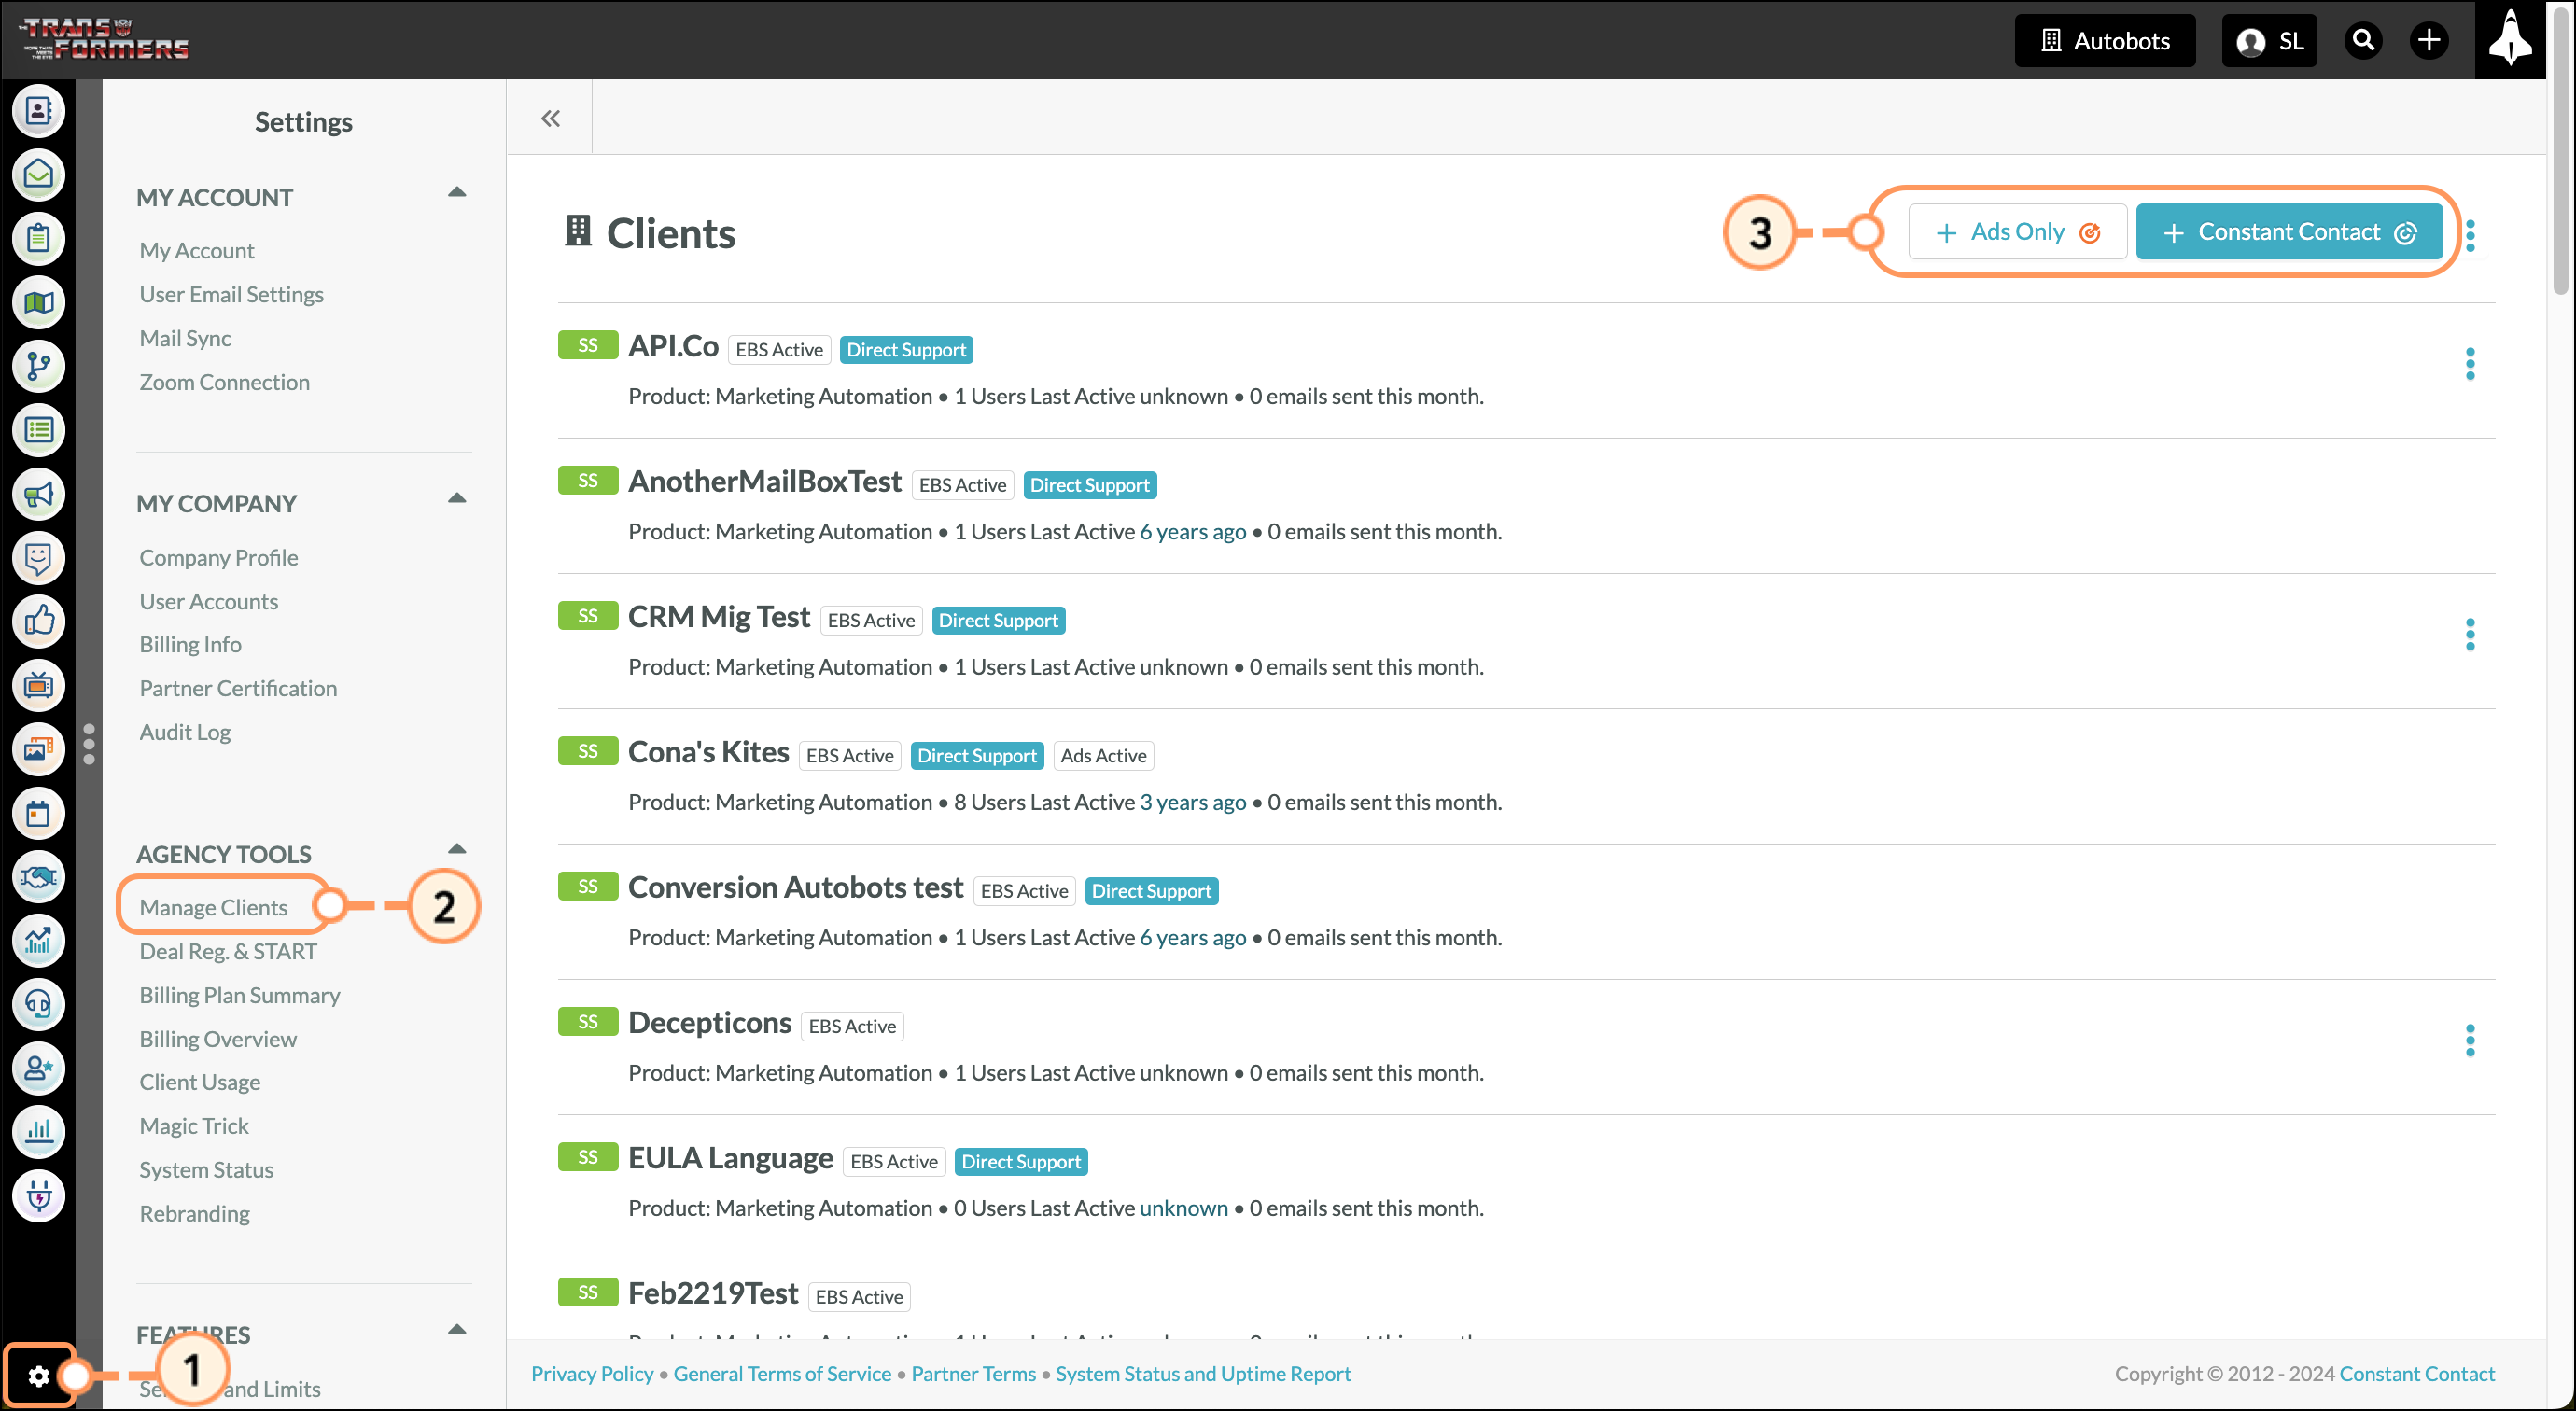Click the Constant Contact copyright link
The height and width of the screenshot is (1411, 2576).
click(2417, 1374)
